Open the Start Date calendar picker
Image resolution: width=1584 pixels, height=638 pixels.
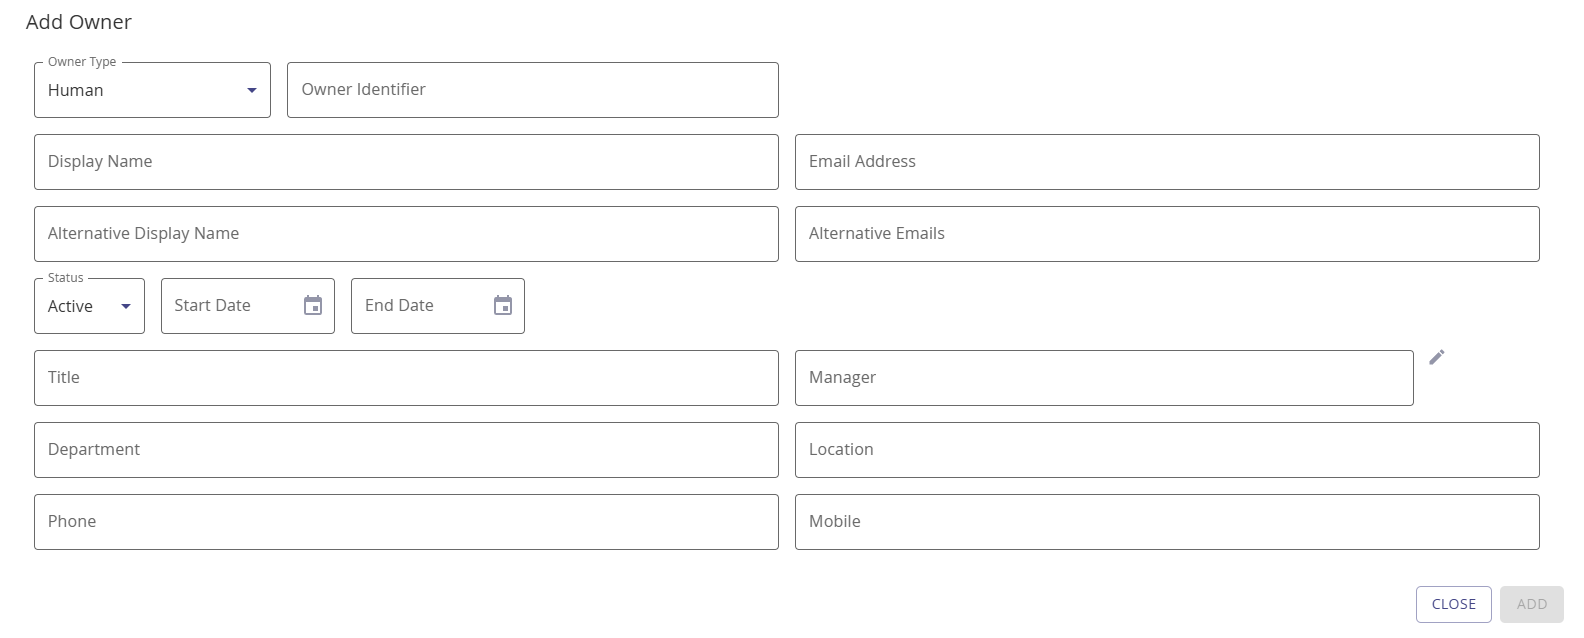coord(313,305)
